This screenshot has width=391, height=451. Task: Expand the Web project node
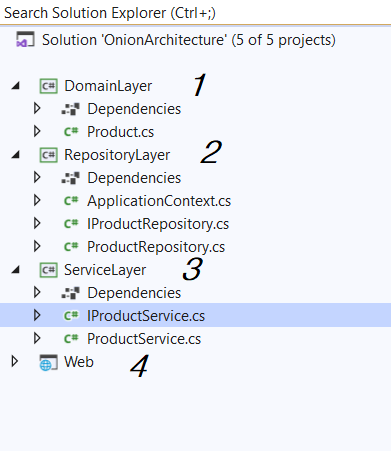[x=14, y=361]
